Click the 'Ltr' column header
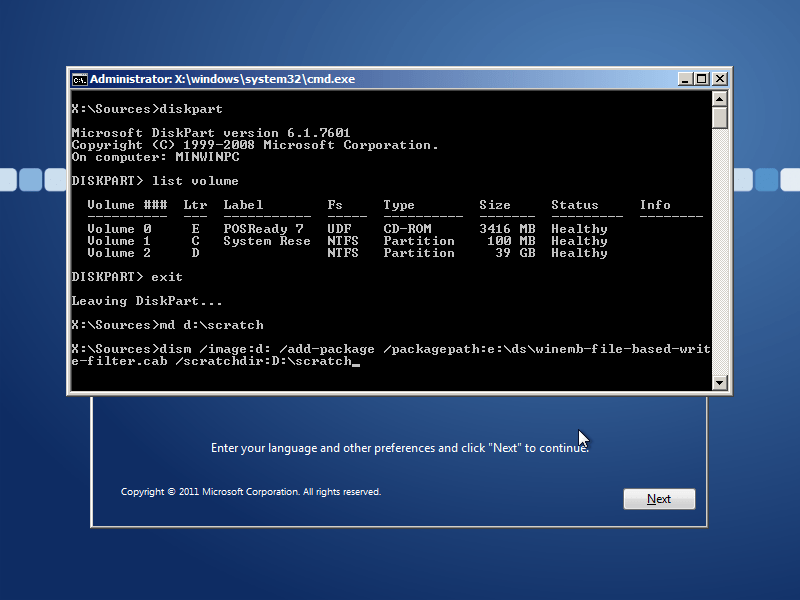The width and height of the screenshot is (800, 600). 195,205
